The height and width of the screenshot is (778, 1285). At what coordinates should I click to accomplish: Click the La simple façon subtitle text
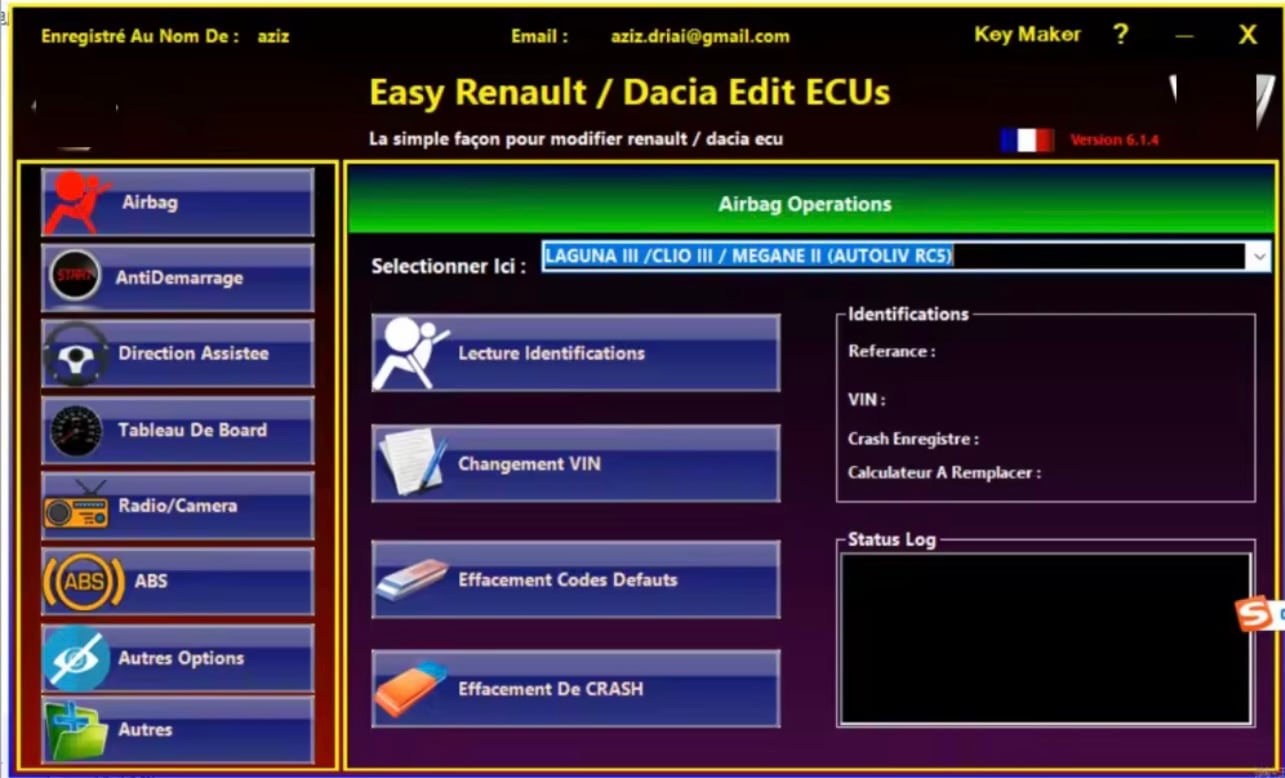(x=576, y=140)
